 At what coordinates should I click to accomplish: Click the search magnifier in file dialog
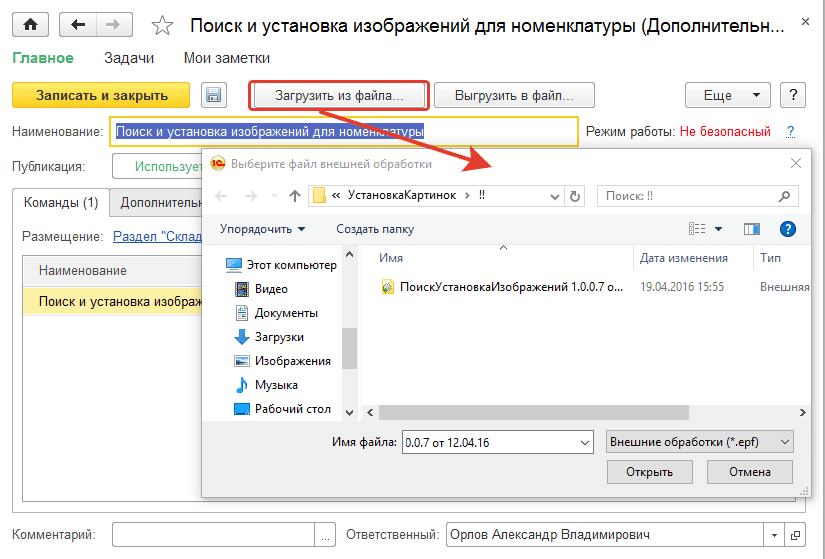click(x=784, y=196)
